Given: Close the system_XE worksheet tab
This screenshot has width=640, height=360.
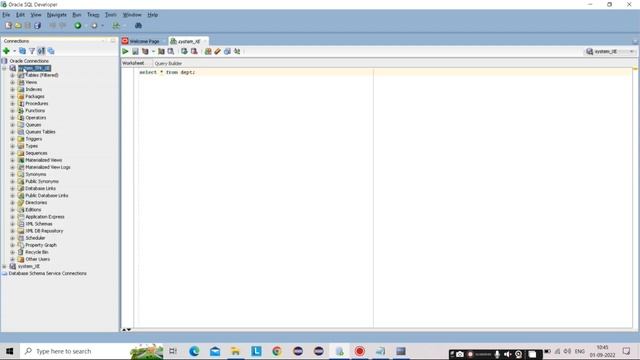Looking at the screenshot, I should [205, 41].
